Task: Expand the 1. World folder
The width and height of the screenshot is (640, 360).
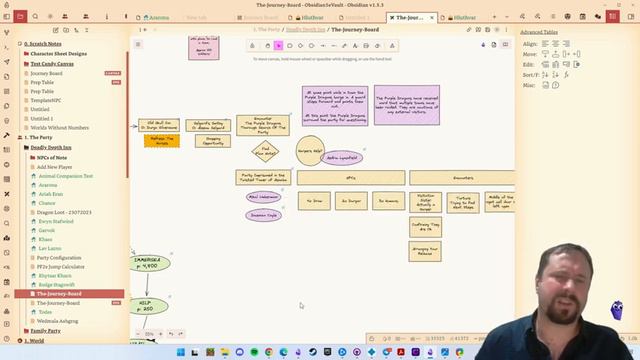Action: coord(34,340)
